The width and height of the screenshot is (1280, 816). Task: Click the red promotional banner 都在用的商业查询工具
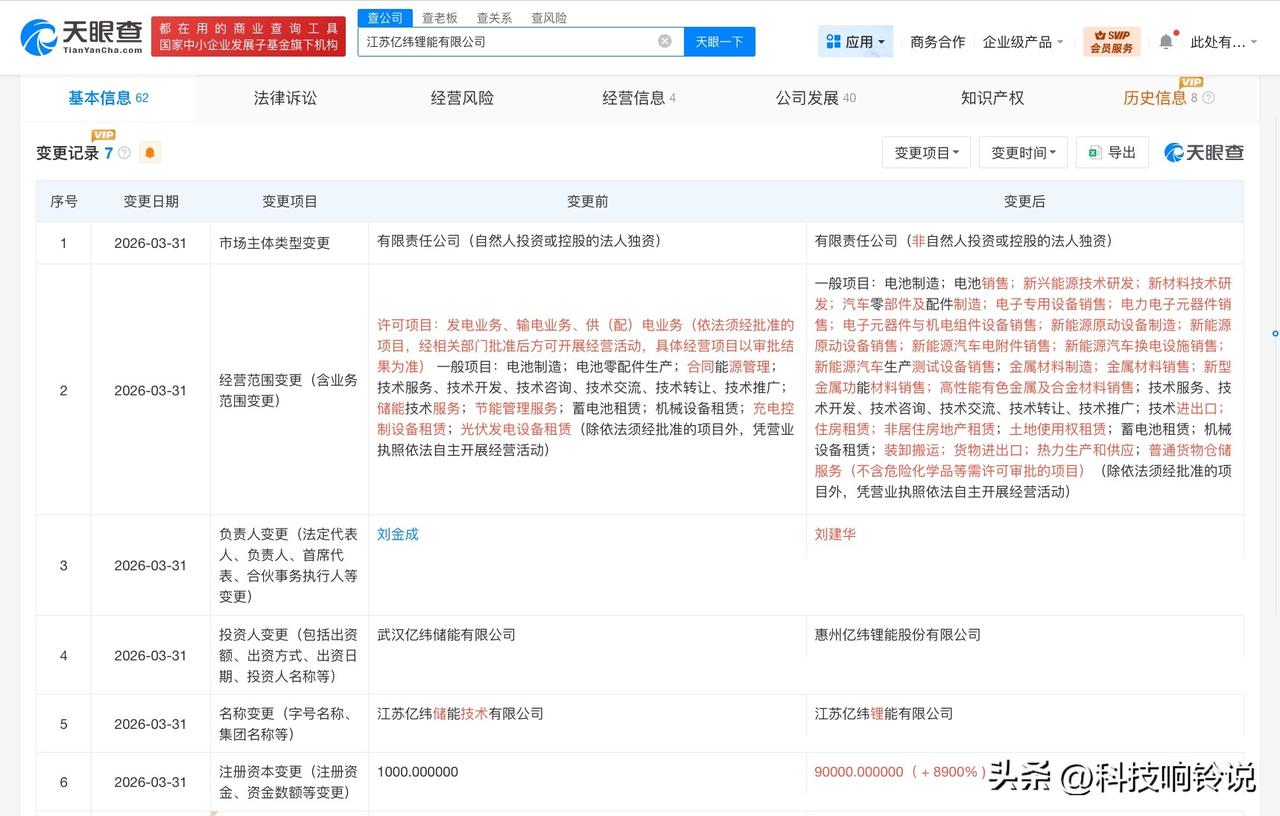[248, 37]
